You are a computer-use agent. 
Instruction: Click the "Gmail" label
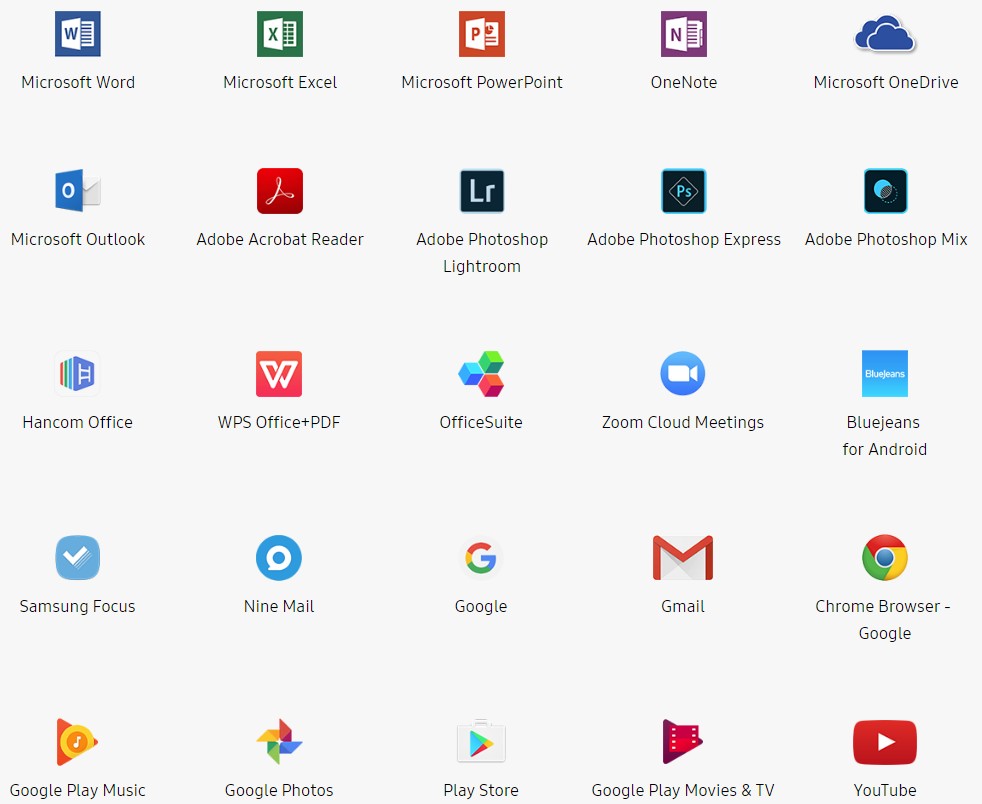pyautogui.click(x=683, y=606)
